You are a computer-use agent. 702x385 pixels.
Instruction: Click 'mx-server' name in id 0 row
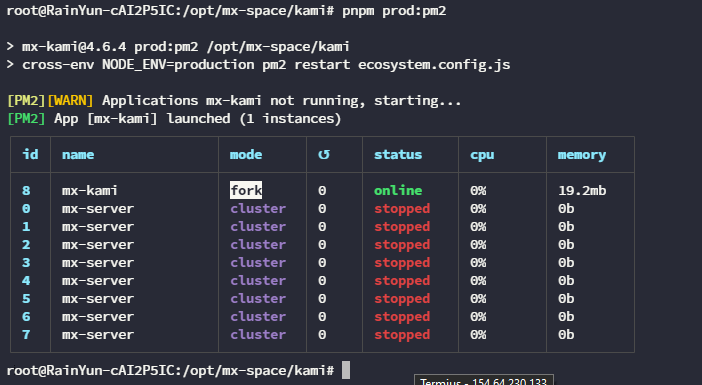coord(98,209)
